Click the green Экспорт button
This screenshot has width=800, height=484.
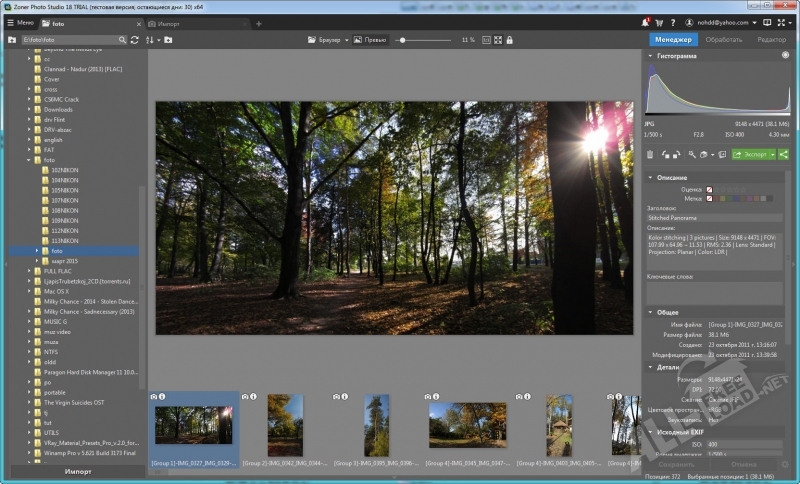751,155
